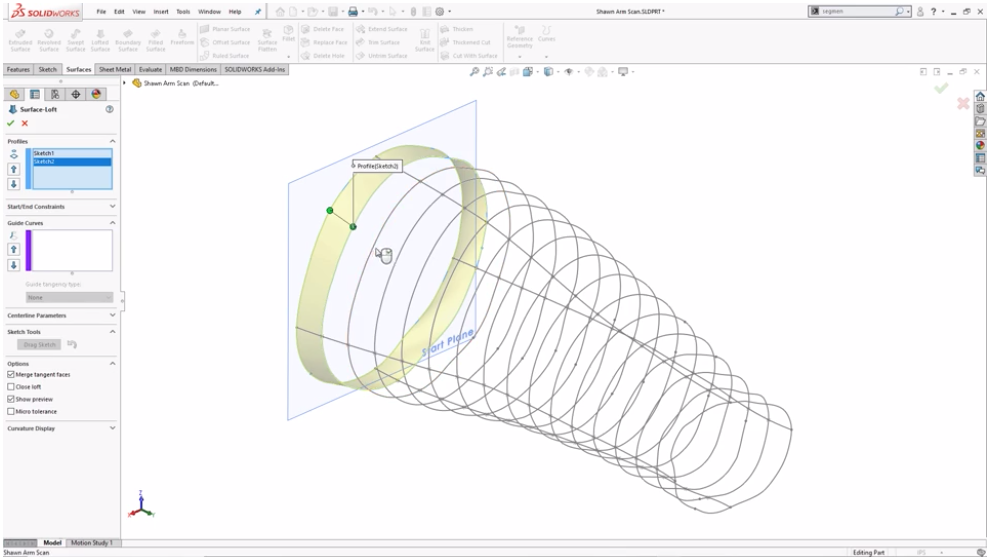The image size is (987, 557).
Task: Enable Micro tolerance checkbox
Action: [x=11, y=411]
